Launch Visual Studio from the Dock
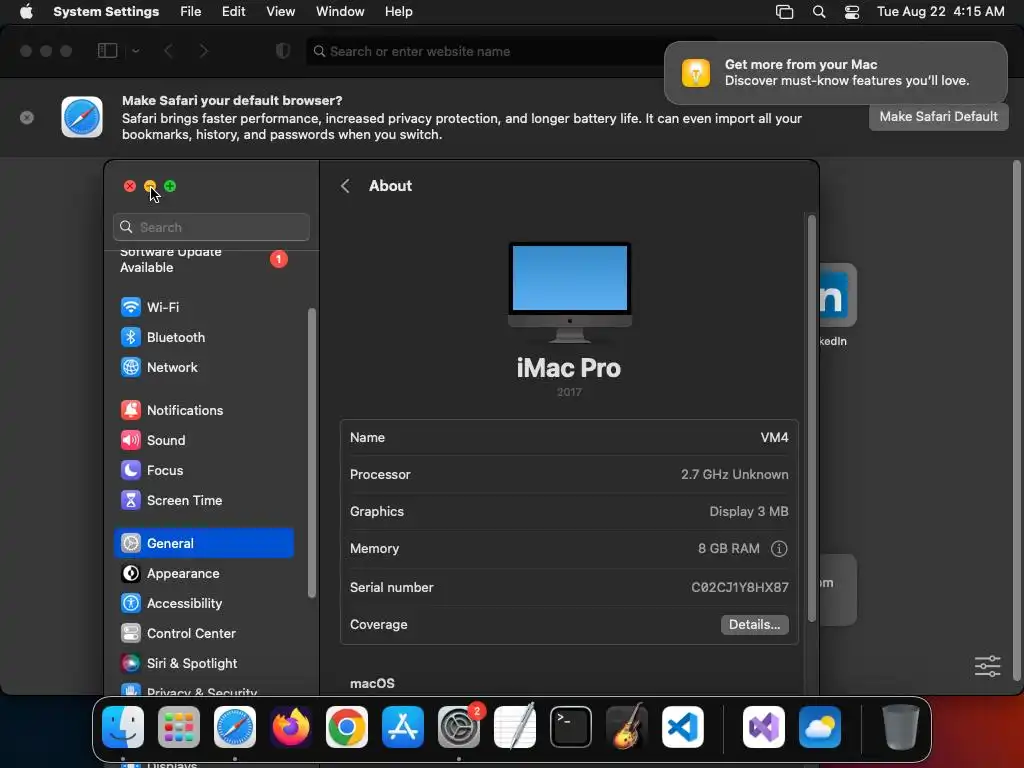1024x768 pixels. pyautogui.click(x=764, y=727)
